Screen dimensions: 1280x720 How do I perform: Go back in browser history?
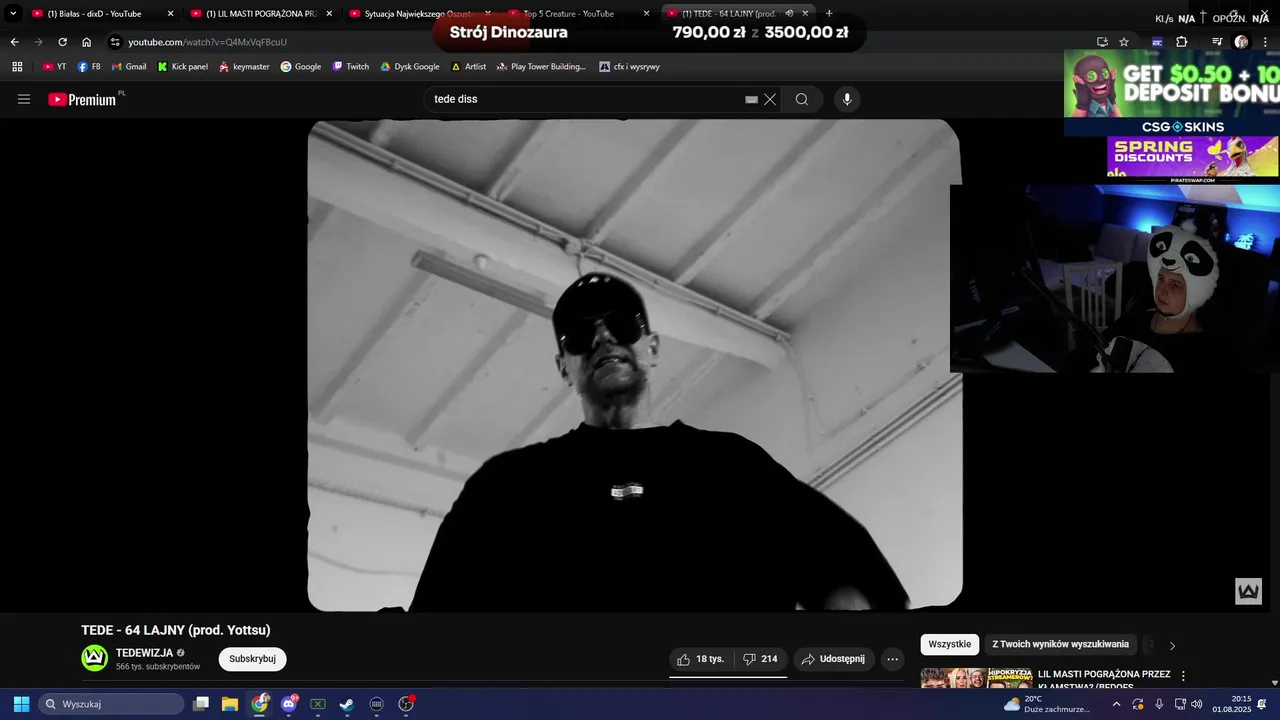(x=14, y=42)
